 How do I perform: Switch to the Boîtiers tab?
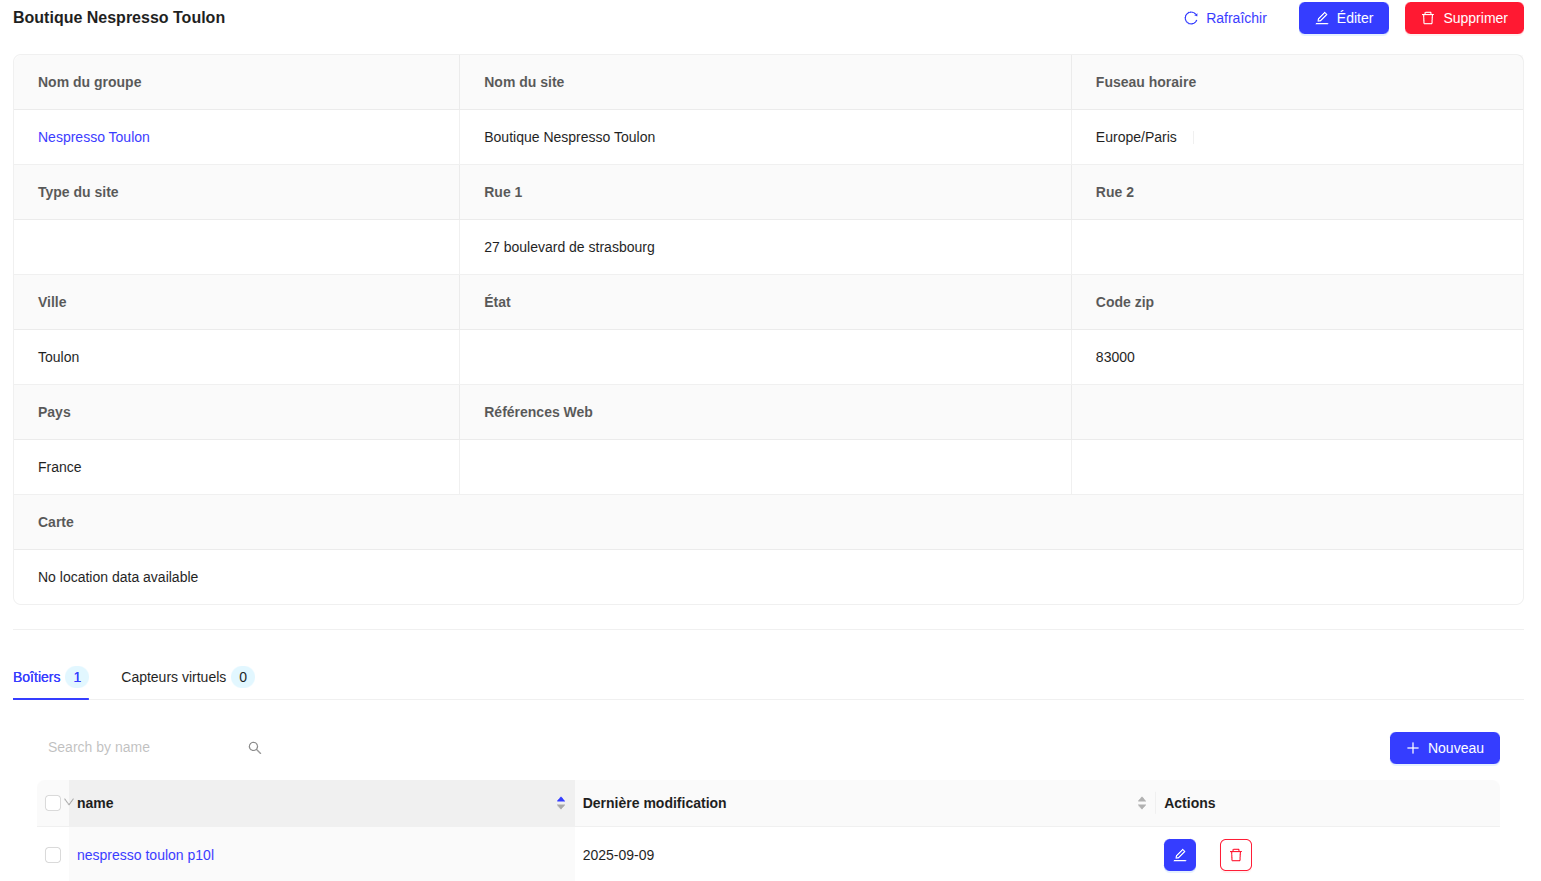click(x=37, y=677)
